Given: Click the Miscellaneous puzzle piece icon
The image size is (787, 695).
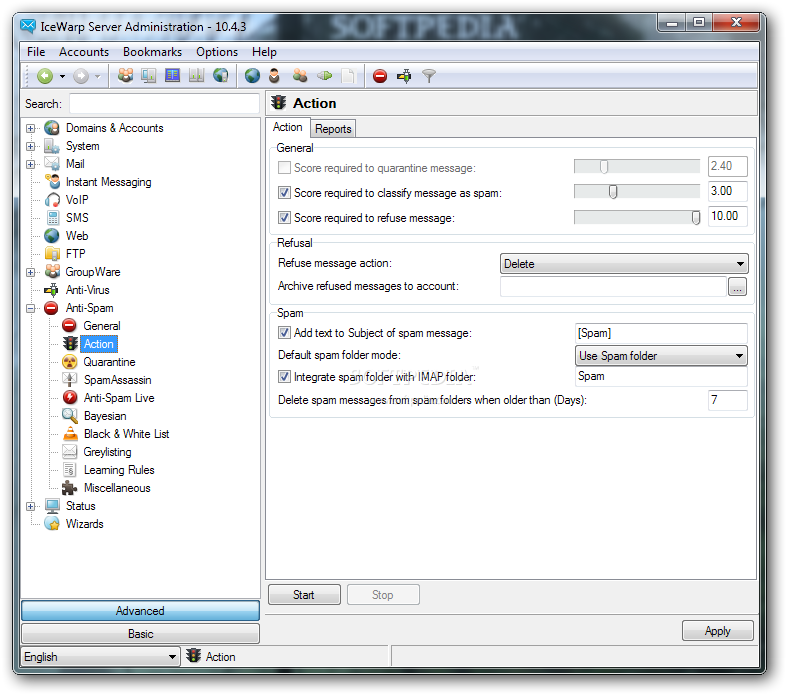Looking at the screenshot, I should (x=70, y=488).
